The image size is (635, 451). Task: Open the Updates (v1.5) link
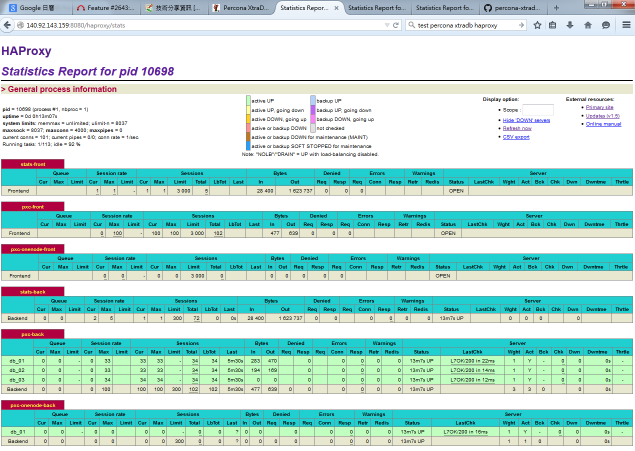click(603, 116)
